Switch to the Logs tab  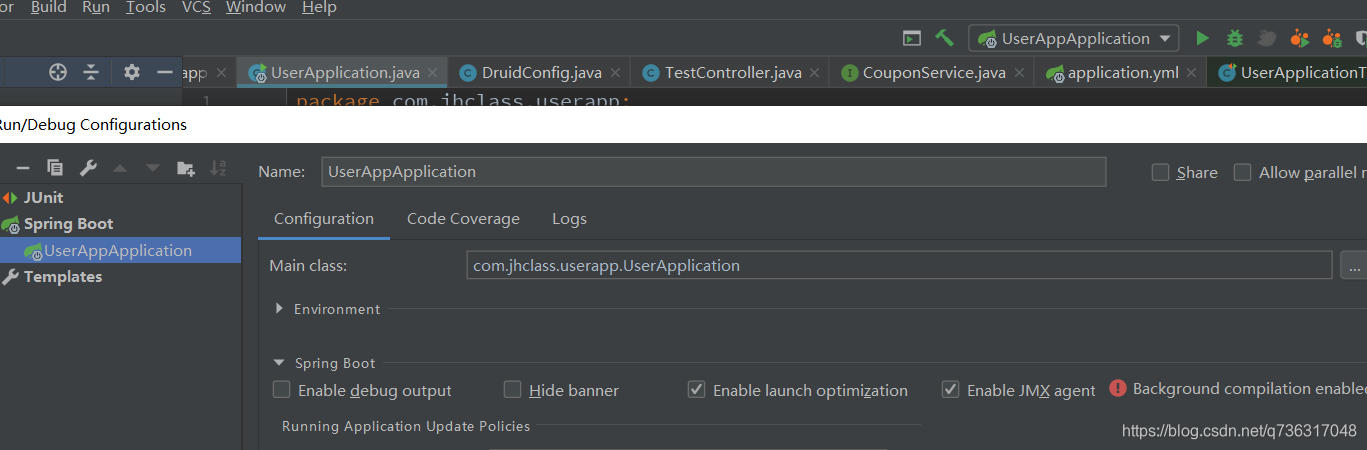click(x=569, y=219)
